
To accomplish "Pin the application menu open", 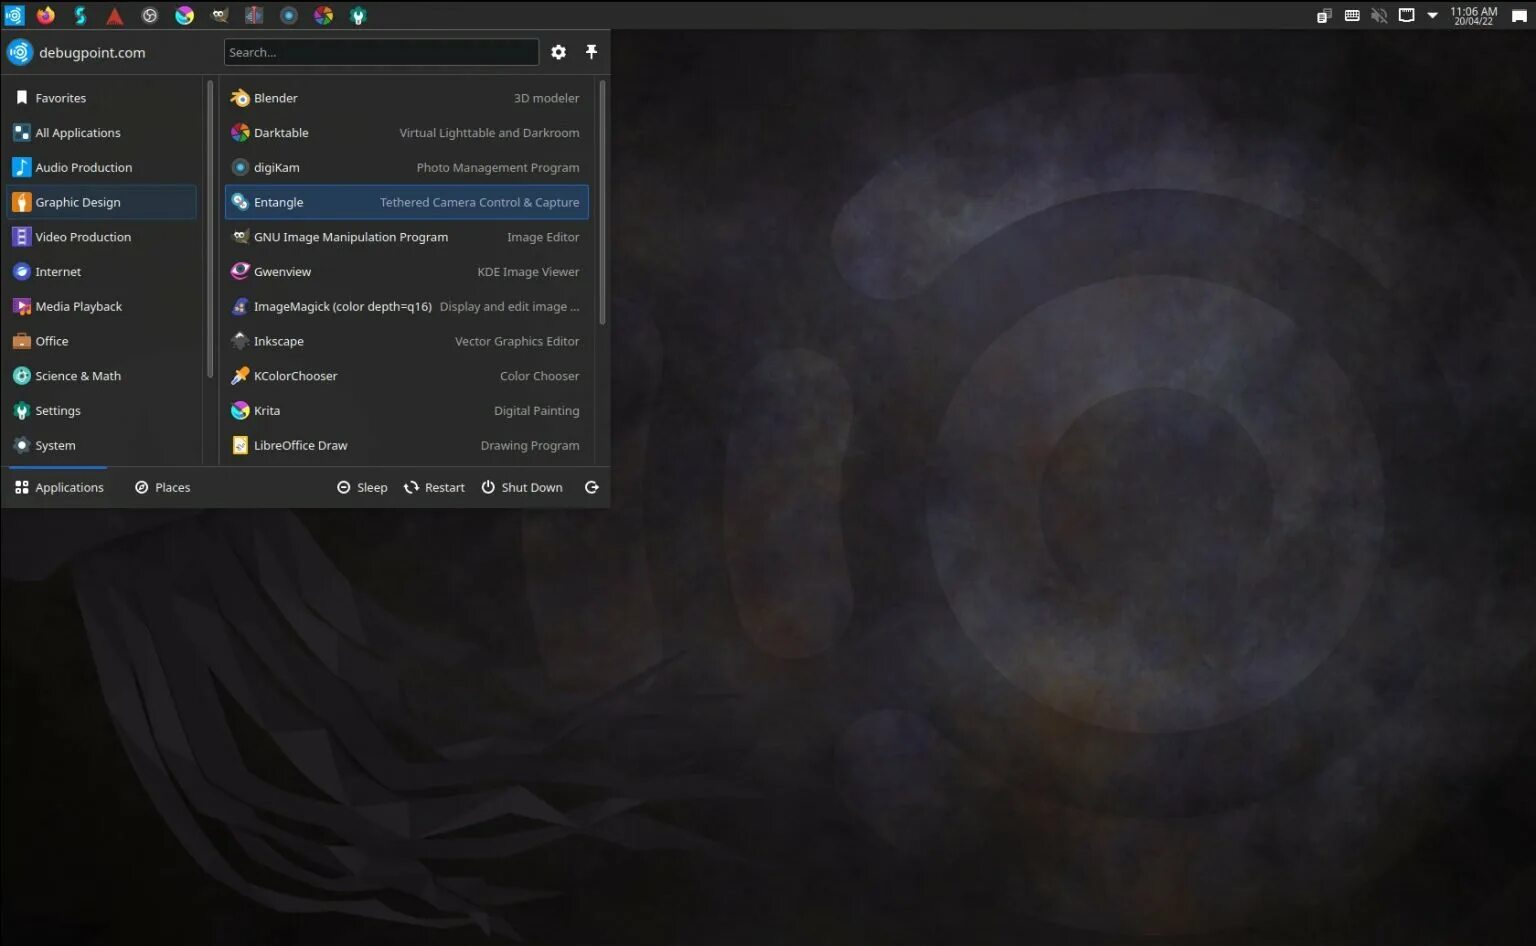I will [x=591, y=52].
